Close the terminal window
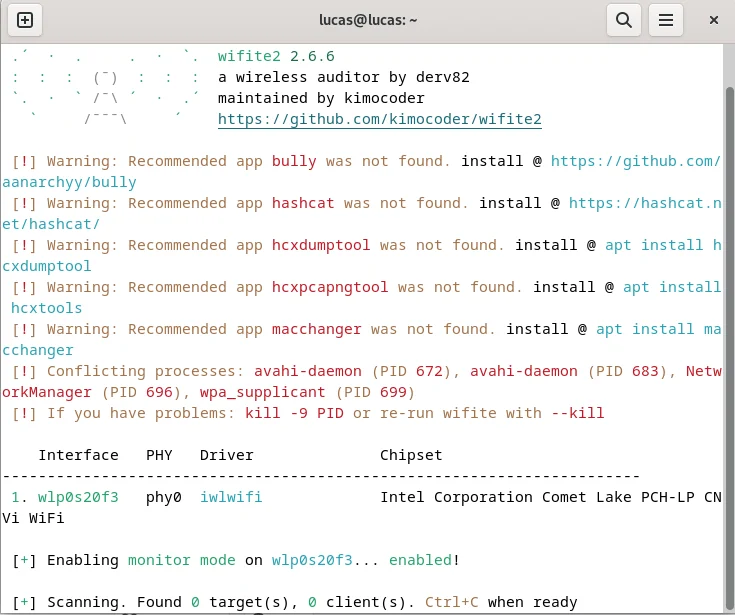 (x=713, y=20)
